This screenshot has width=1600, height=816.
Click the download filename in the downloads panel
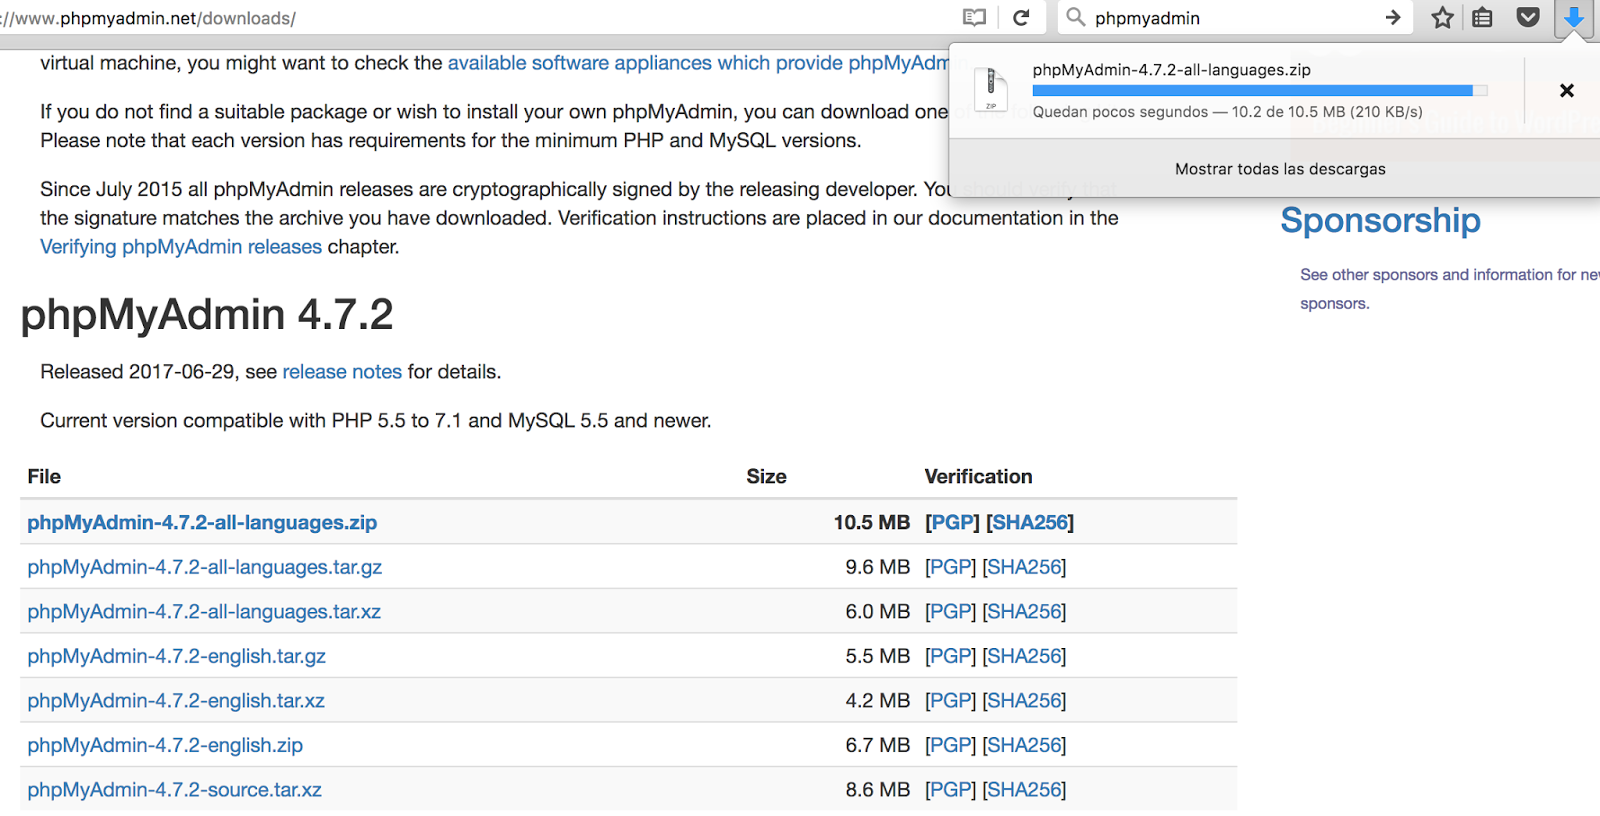pos(1172,70)
